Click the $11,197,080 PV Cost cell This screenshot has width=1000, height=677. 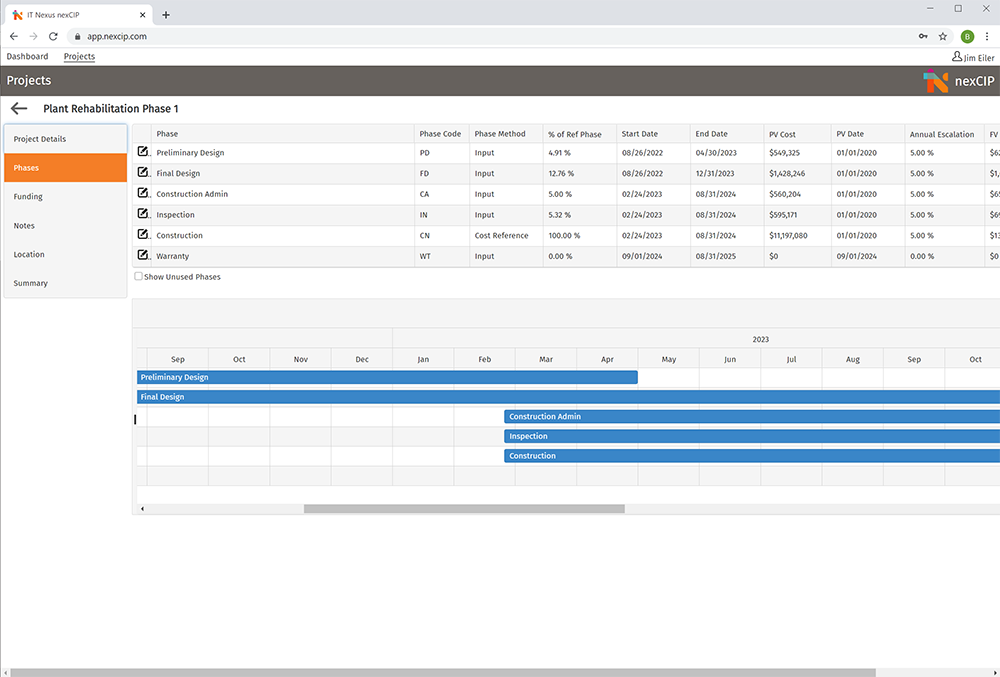pos(797,235)
